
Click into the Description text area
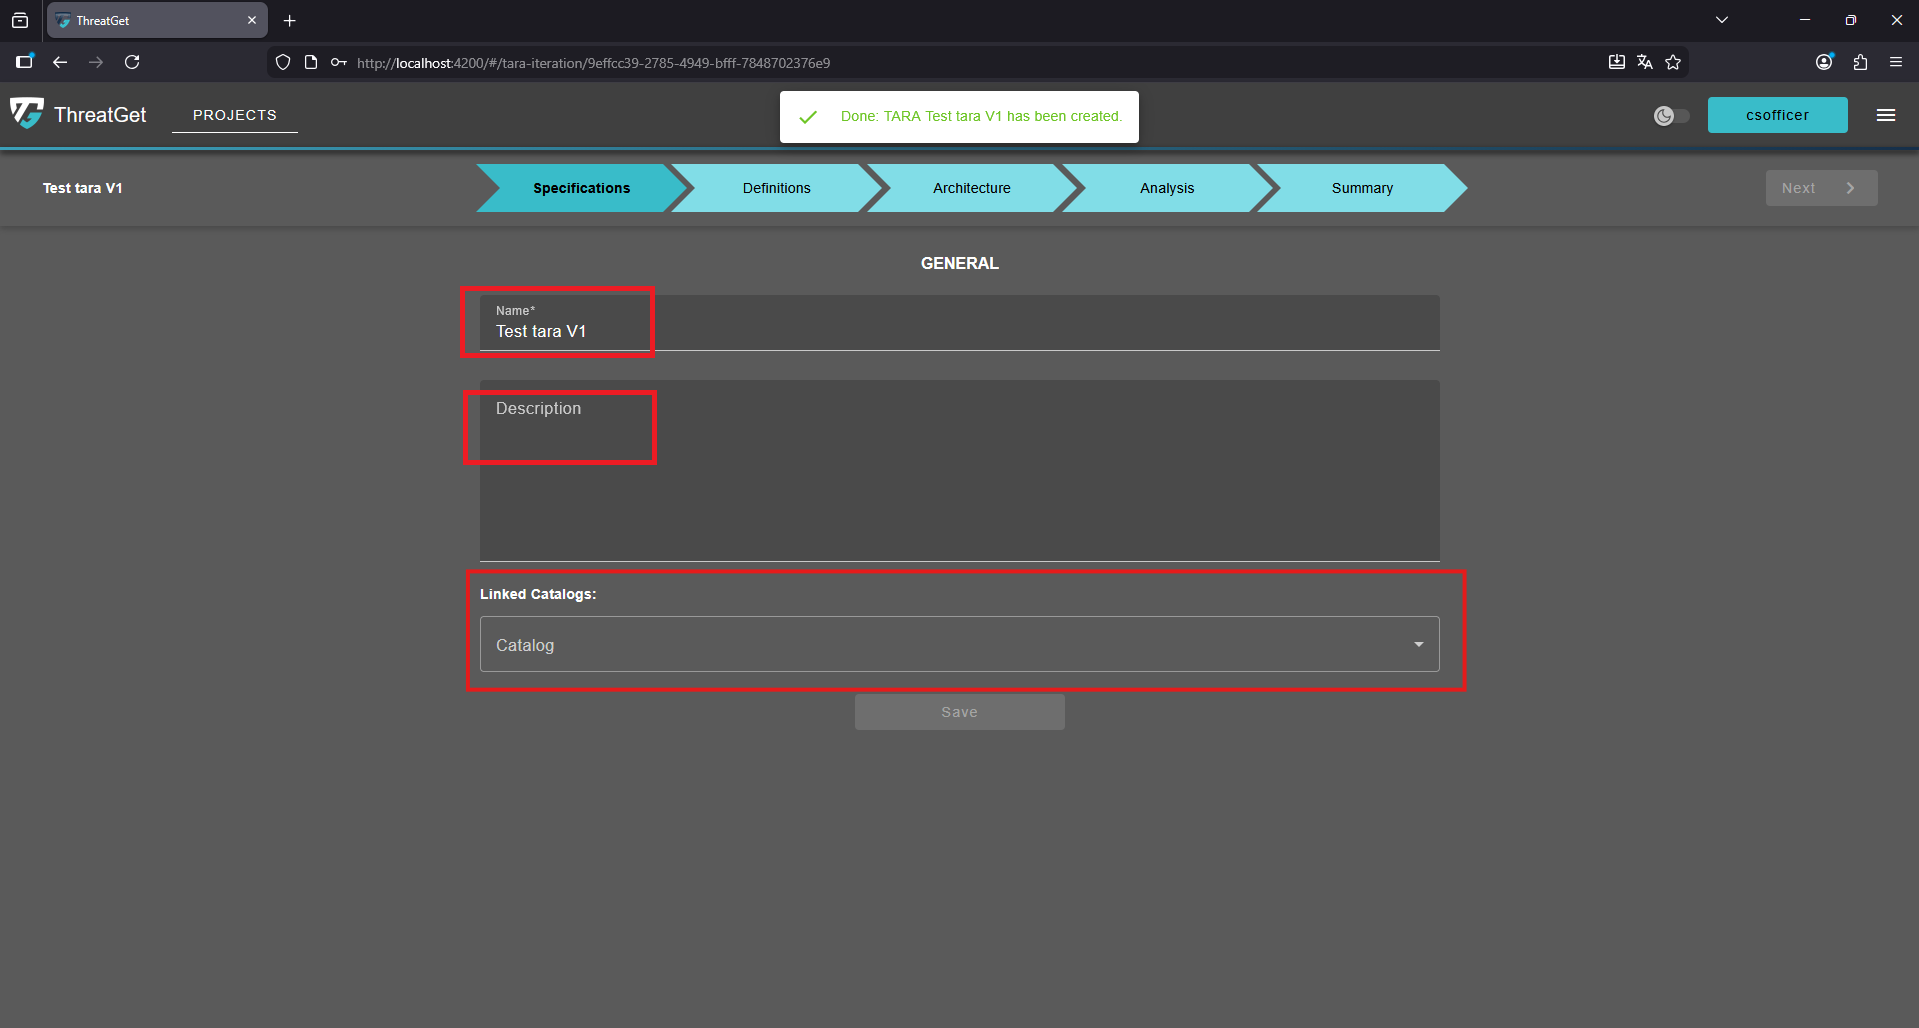click(x=959, y=470)
